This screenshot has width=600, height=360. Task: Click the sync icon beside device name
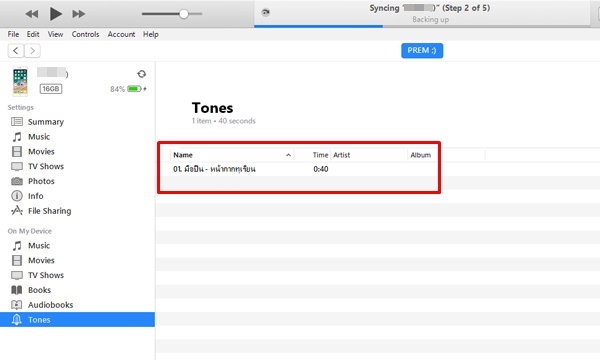pyautogui.click(x=142, y=74)
